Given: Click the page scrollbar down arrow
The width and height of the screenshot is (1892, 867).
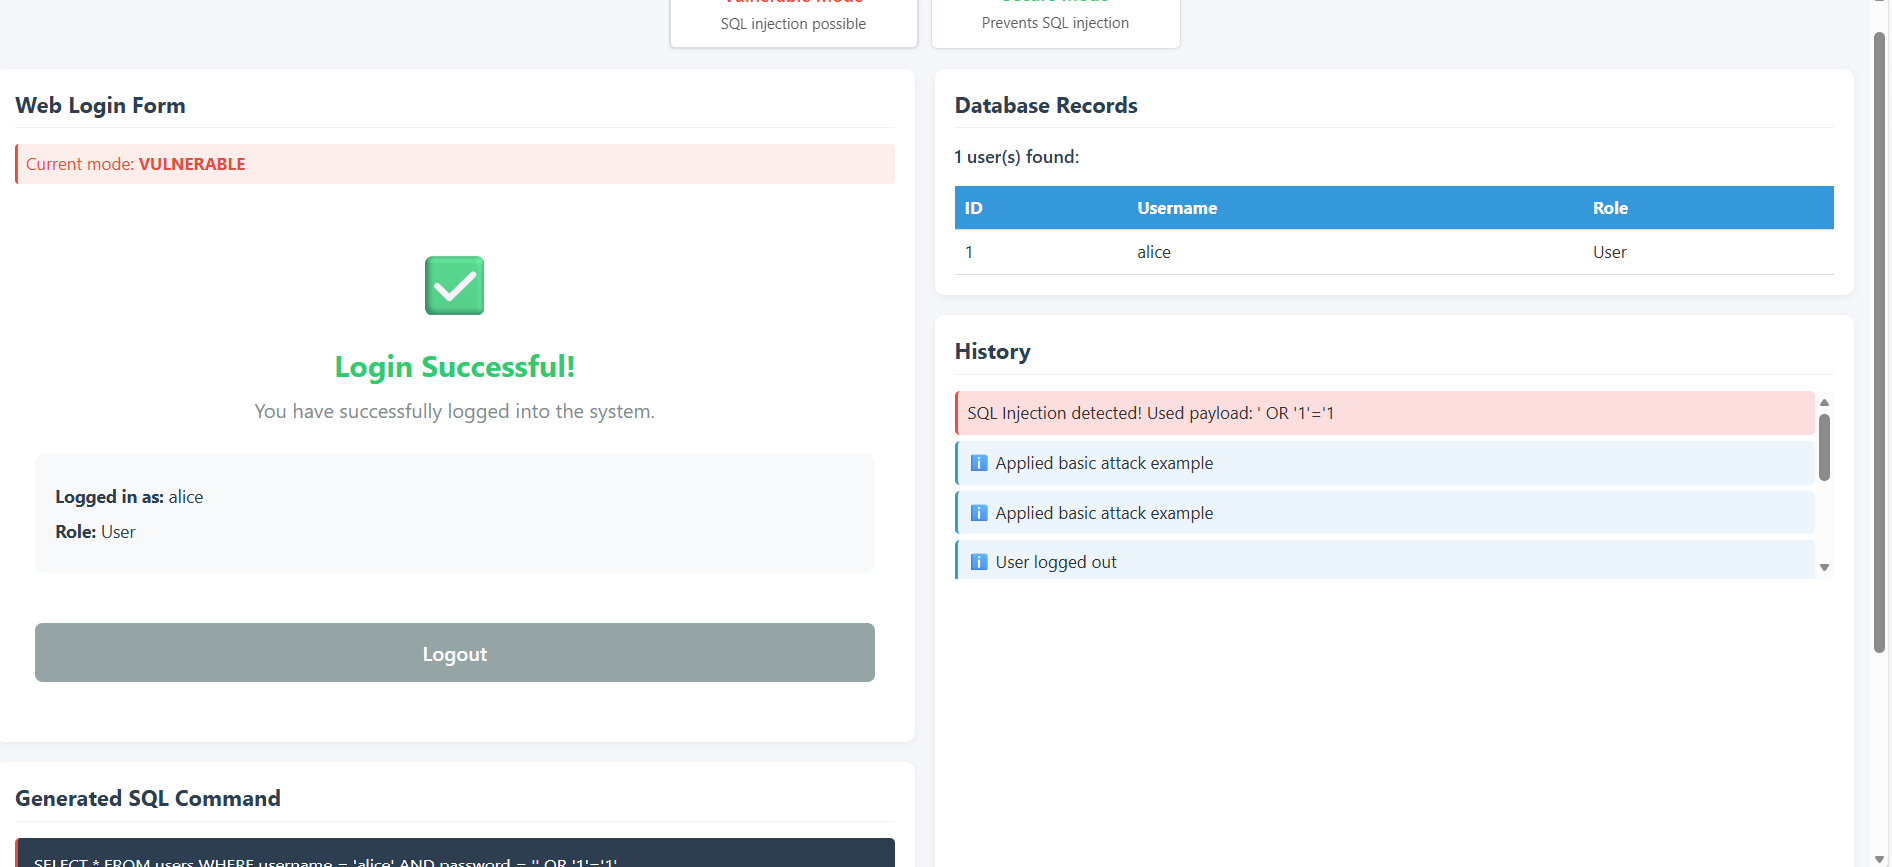Looking at the screenshot, I should tap(1879, 858).
